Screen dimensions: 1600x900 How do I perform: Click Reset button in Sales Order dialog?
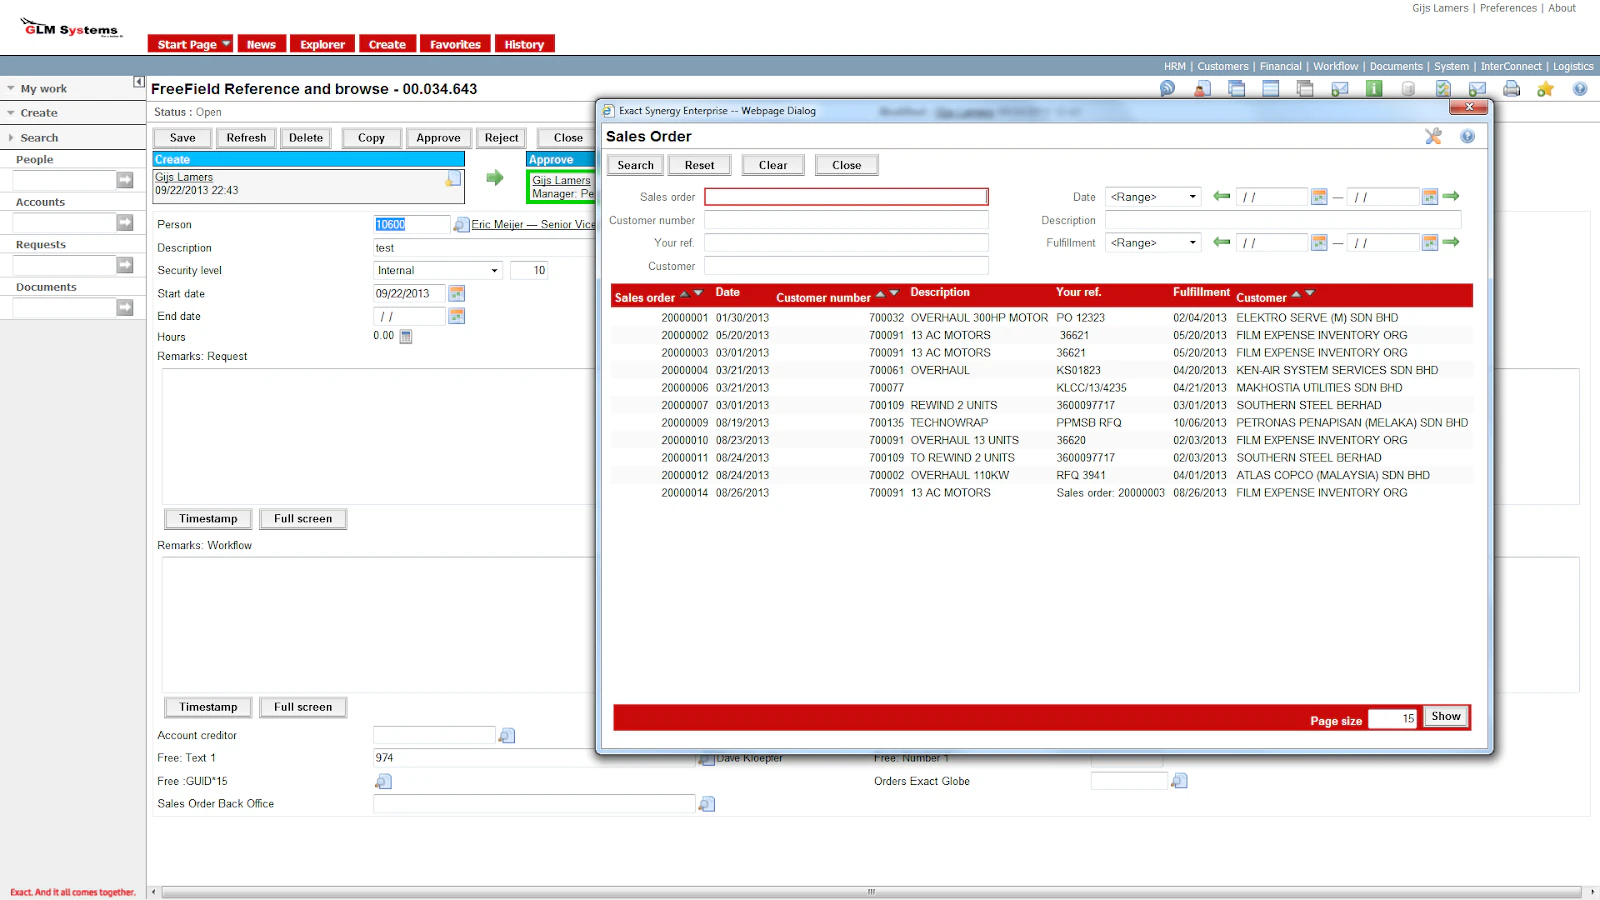tap(699, 165)
